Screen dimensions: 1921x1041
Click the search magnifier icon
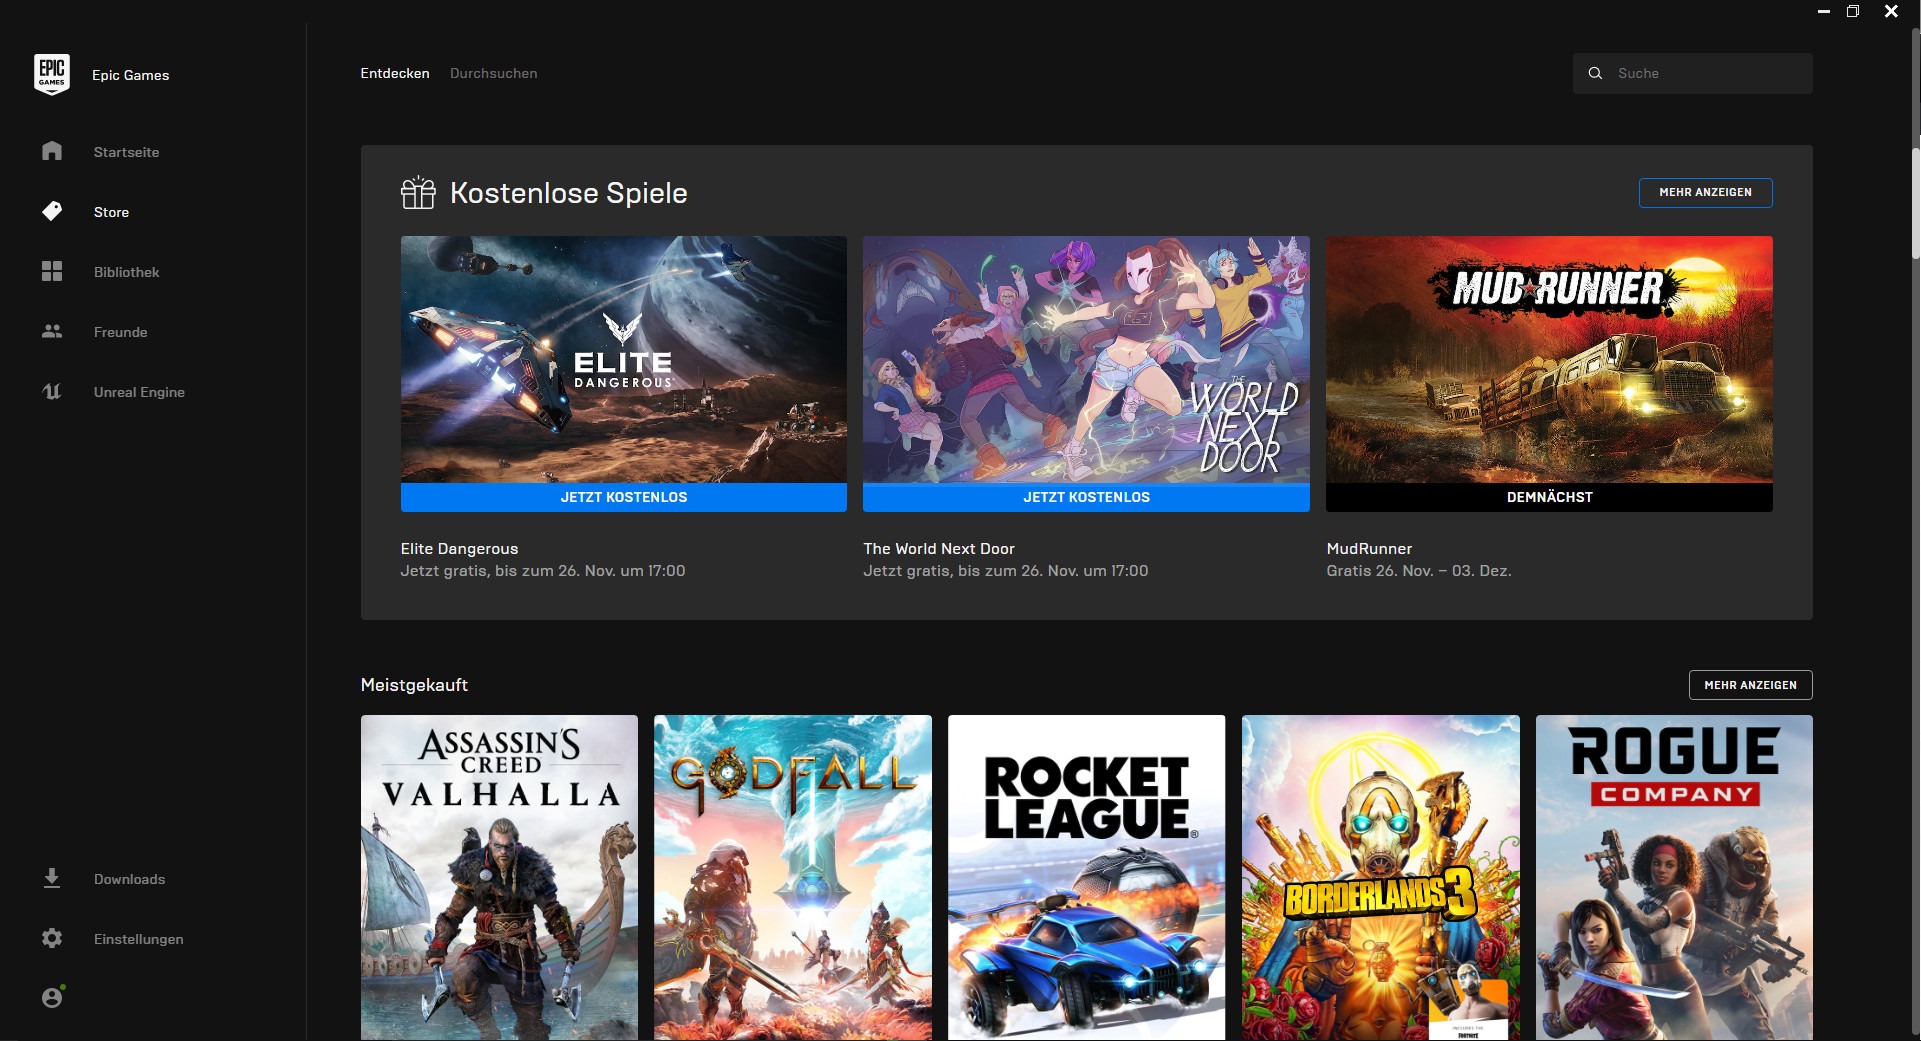1595,73
